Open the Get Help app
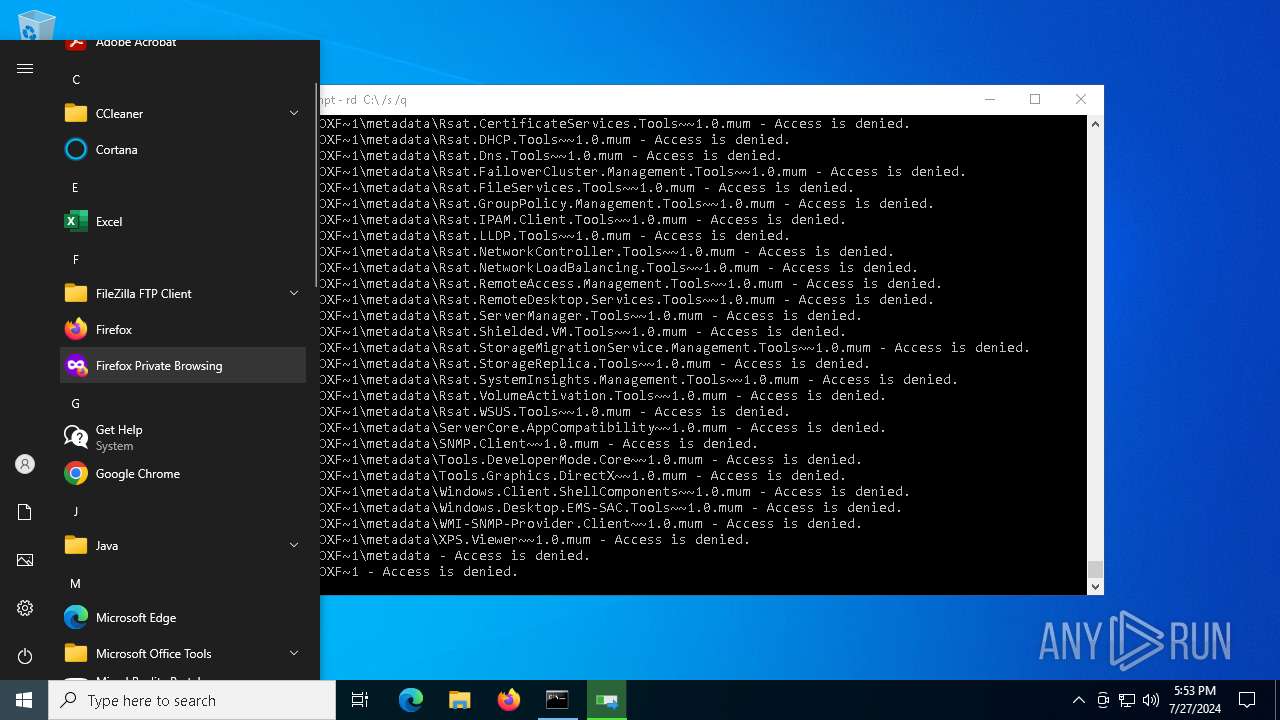The width and height of the screenshot is (1280, 720). [183, 438]
